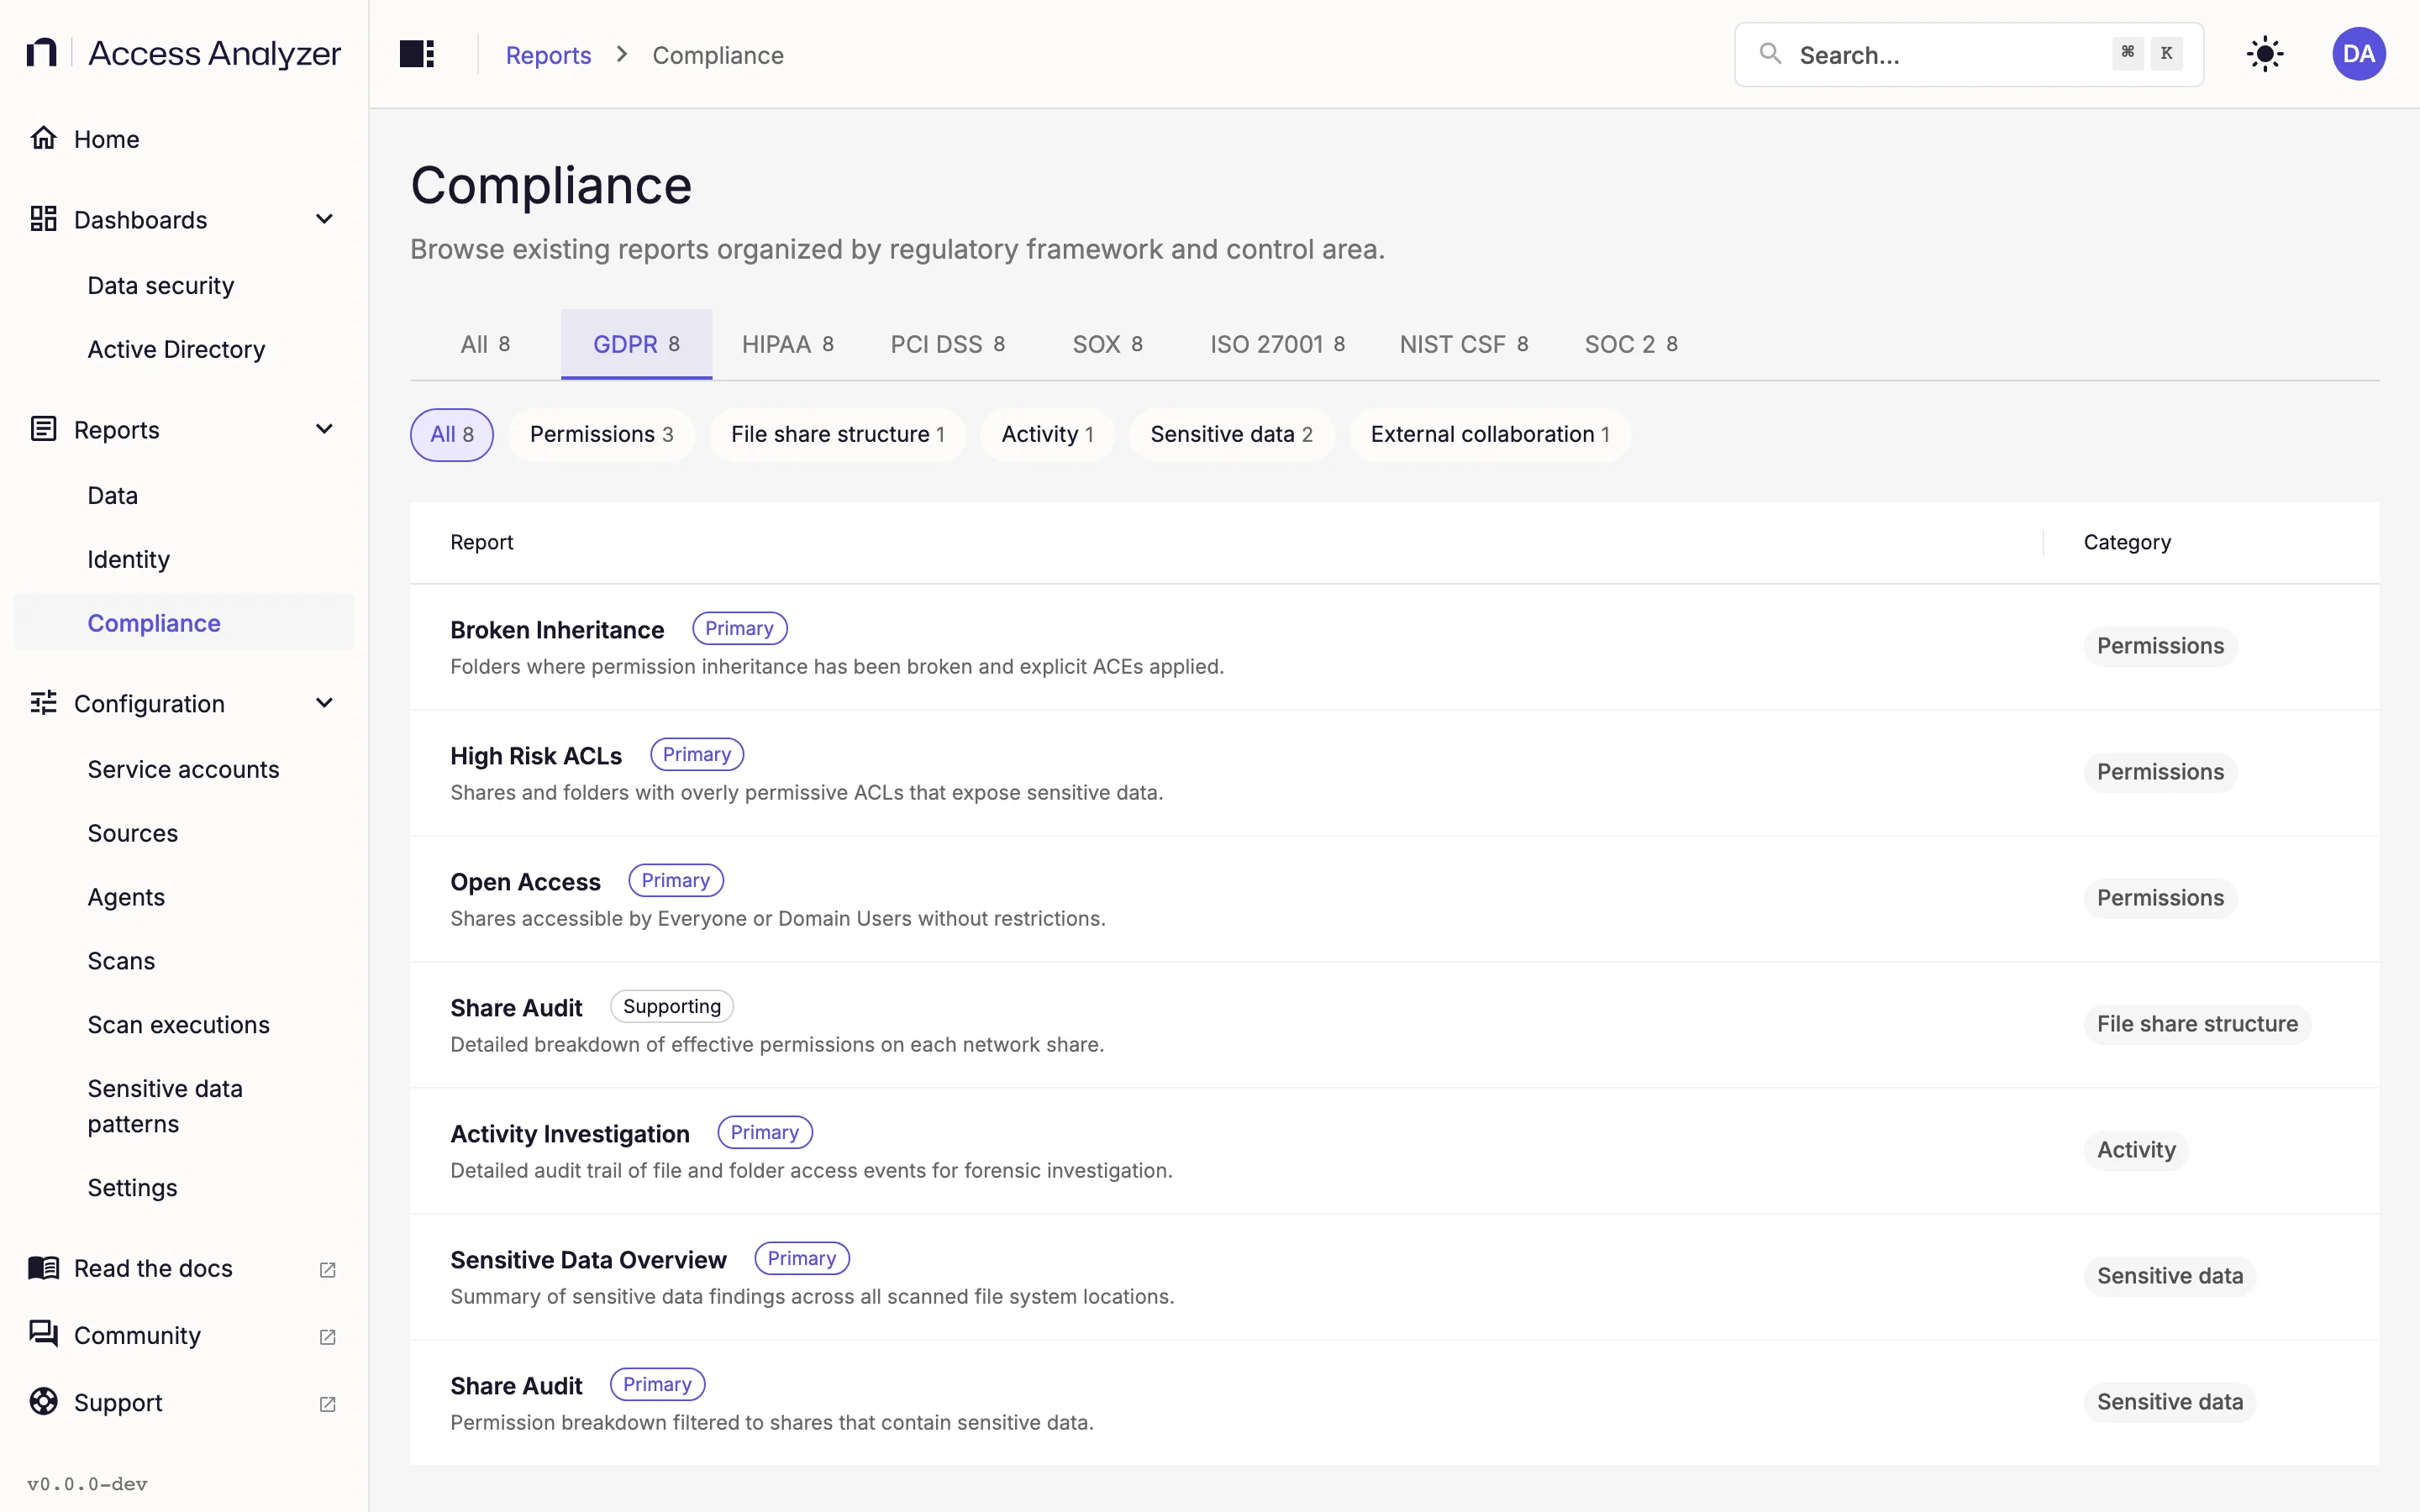Click the Dashboards grid icon
Screen dimensions: 2420x1512
click(x=43, y=219)
